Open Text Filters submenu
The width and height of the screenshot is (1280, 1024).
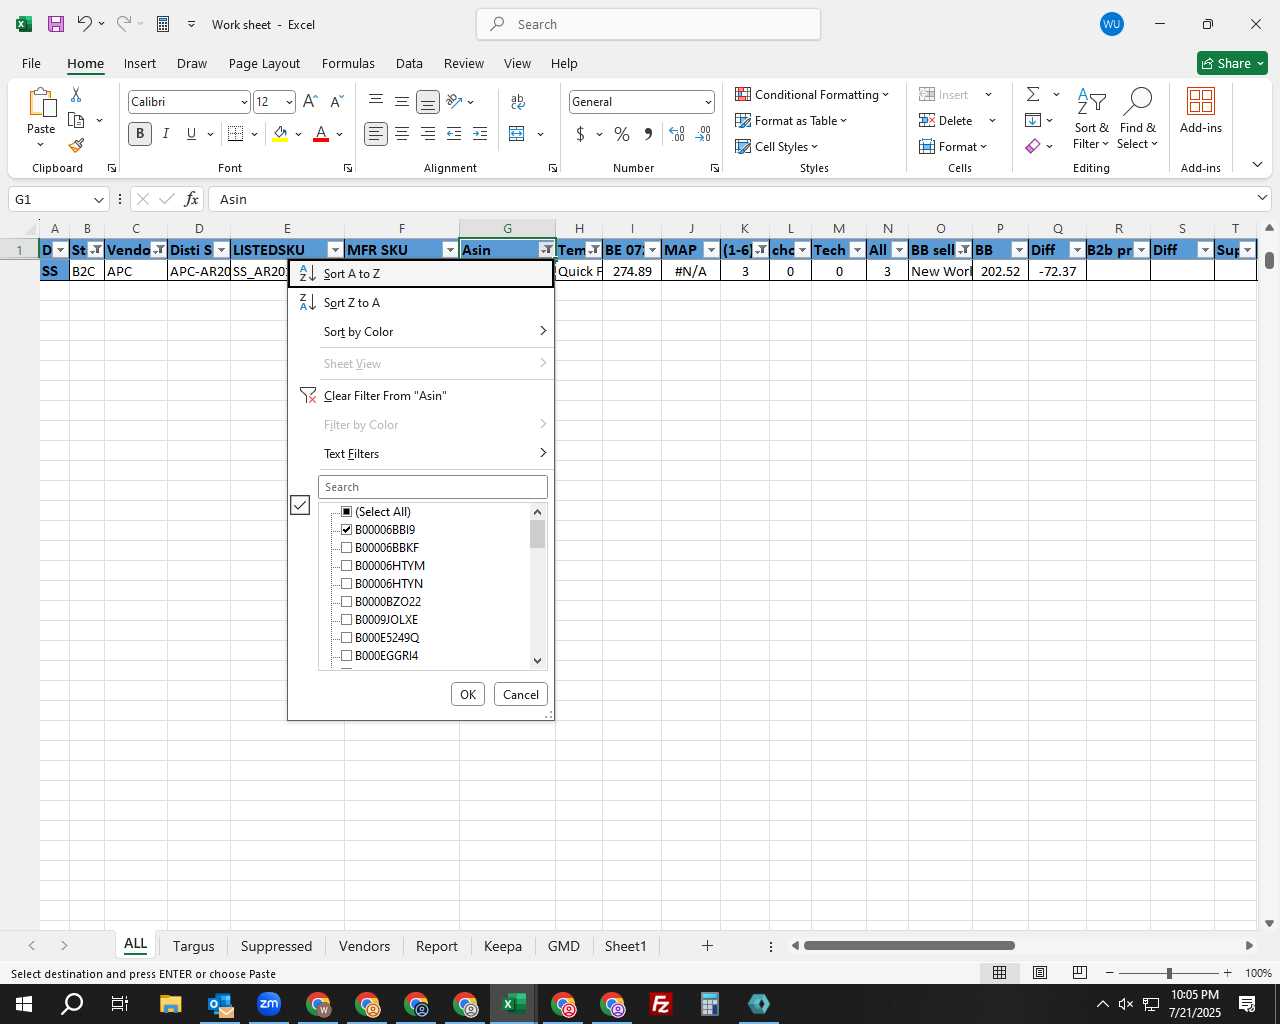point(421,454)
